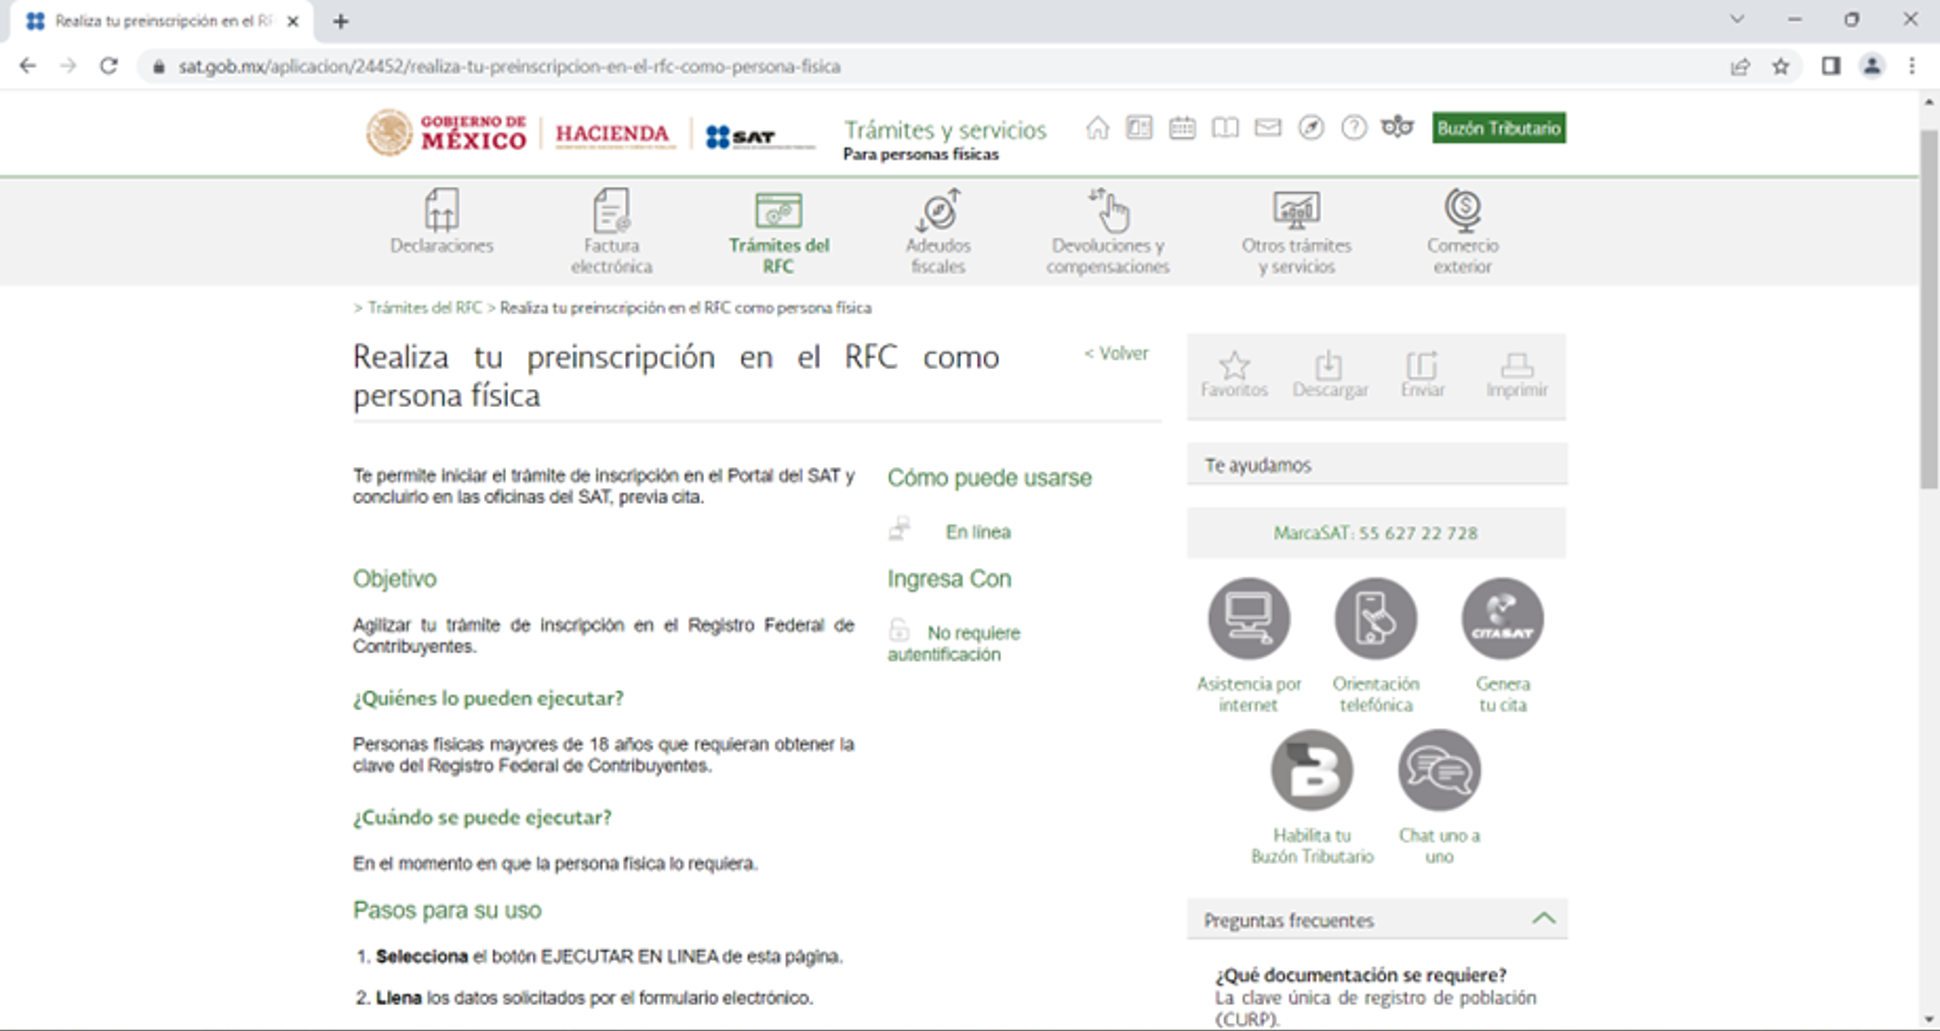
Task: Click the envelope mail icon
Action: click(x=1267, y=128)
